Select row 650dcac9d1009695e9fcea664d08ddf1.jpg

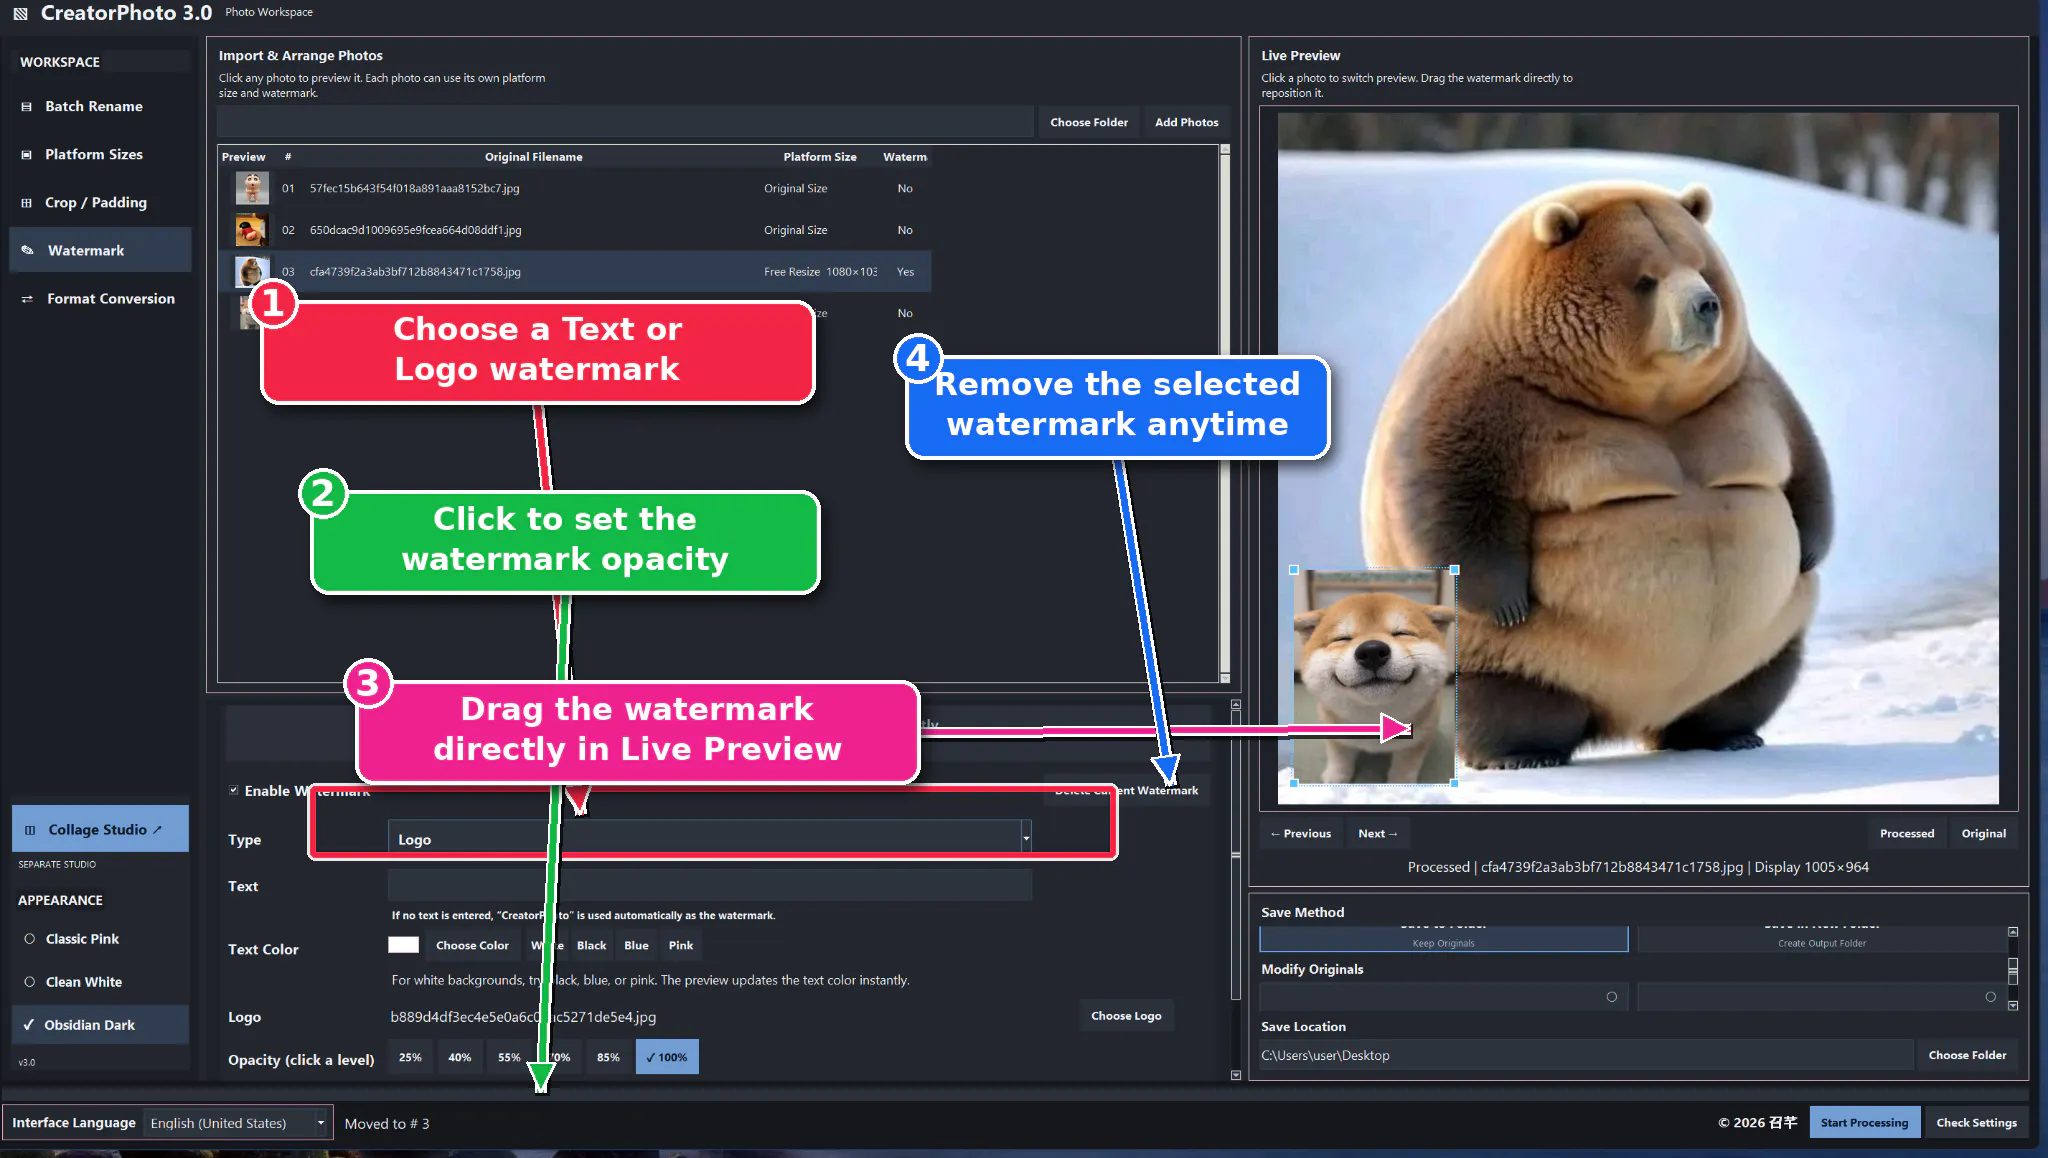[x=575, y=230]
